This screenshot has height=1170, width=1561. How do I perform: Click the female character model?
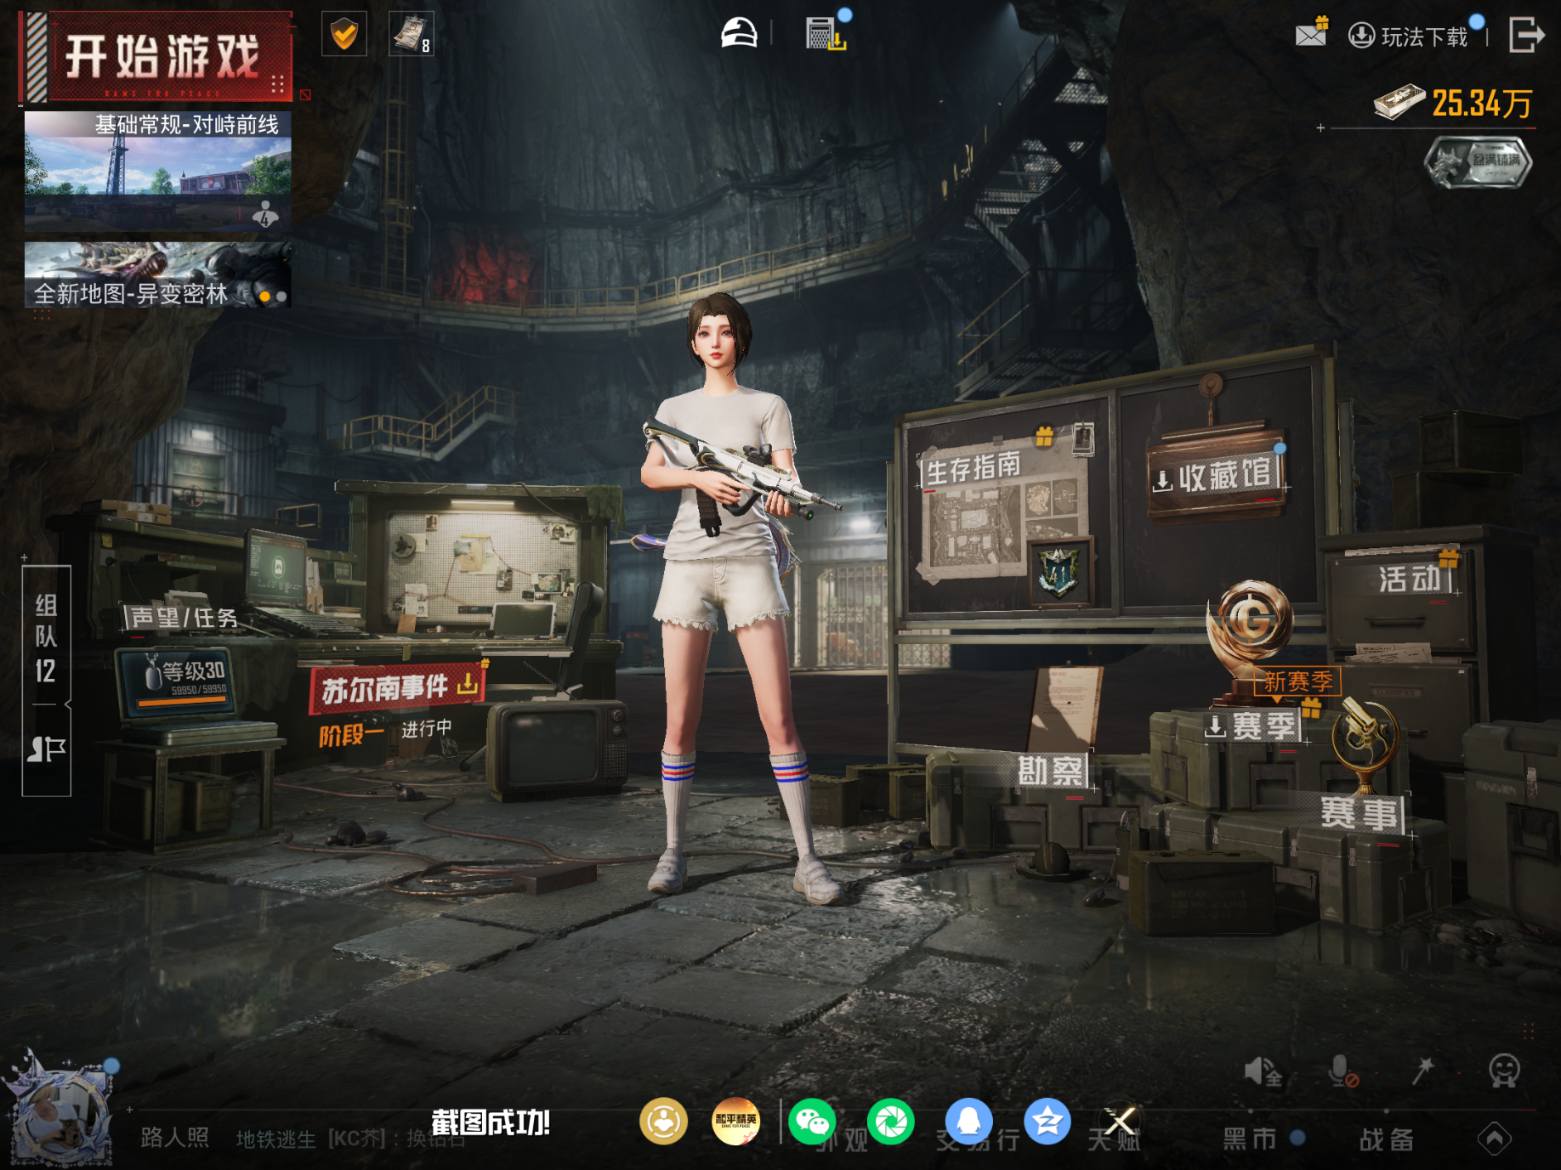(728, 600)
